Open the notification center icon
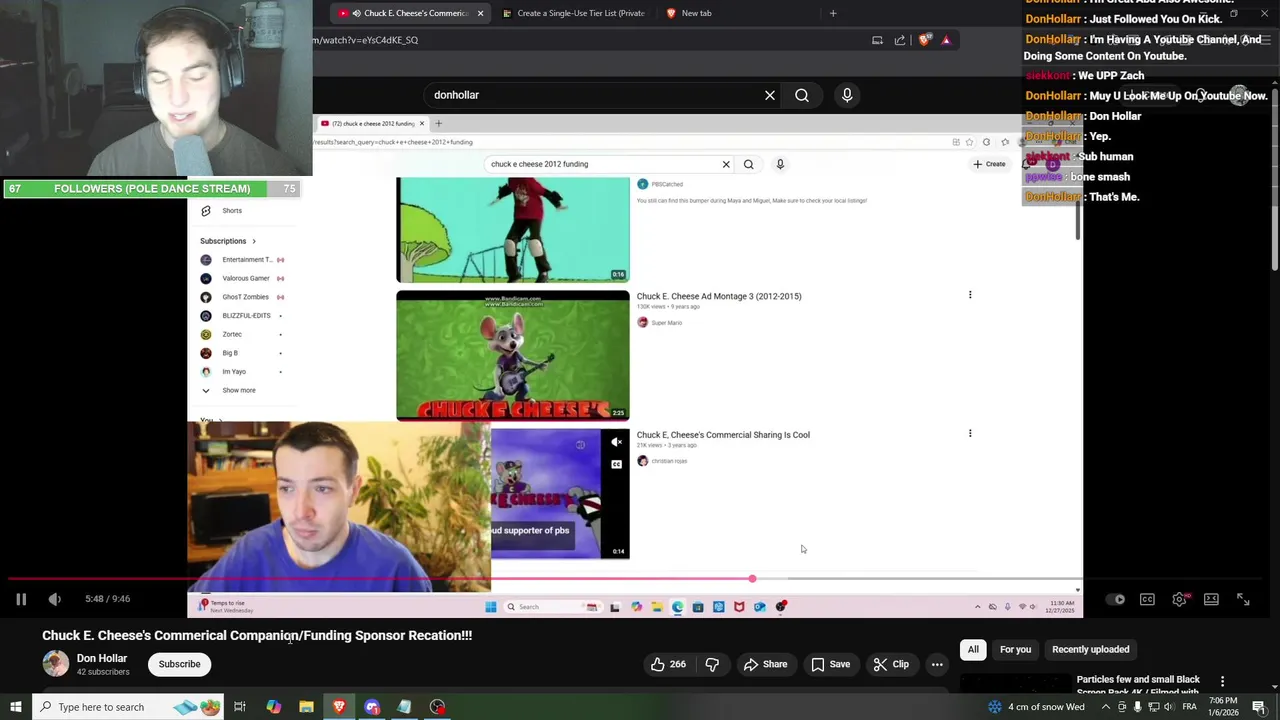 (x=1259, y=707)
